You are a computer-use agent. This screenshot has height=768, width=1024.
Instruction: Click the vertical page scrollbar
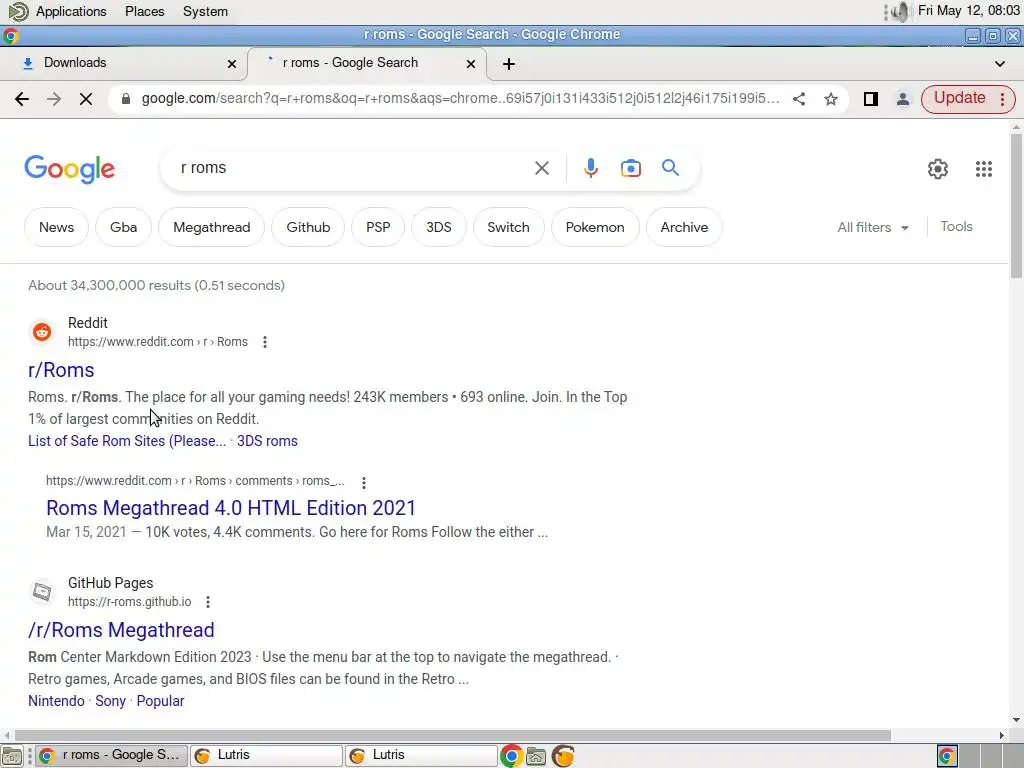pos(1016,206)
